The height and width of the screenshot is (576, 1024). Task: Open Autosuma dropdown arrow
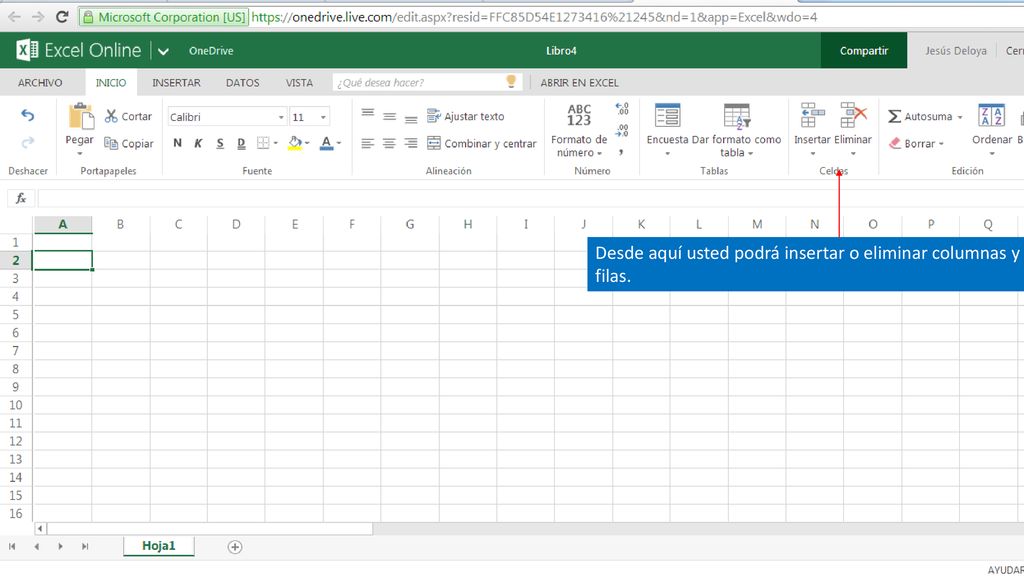960,117
